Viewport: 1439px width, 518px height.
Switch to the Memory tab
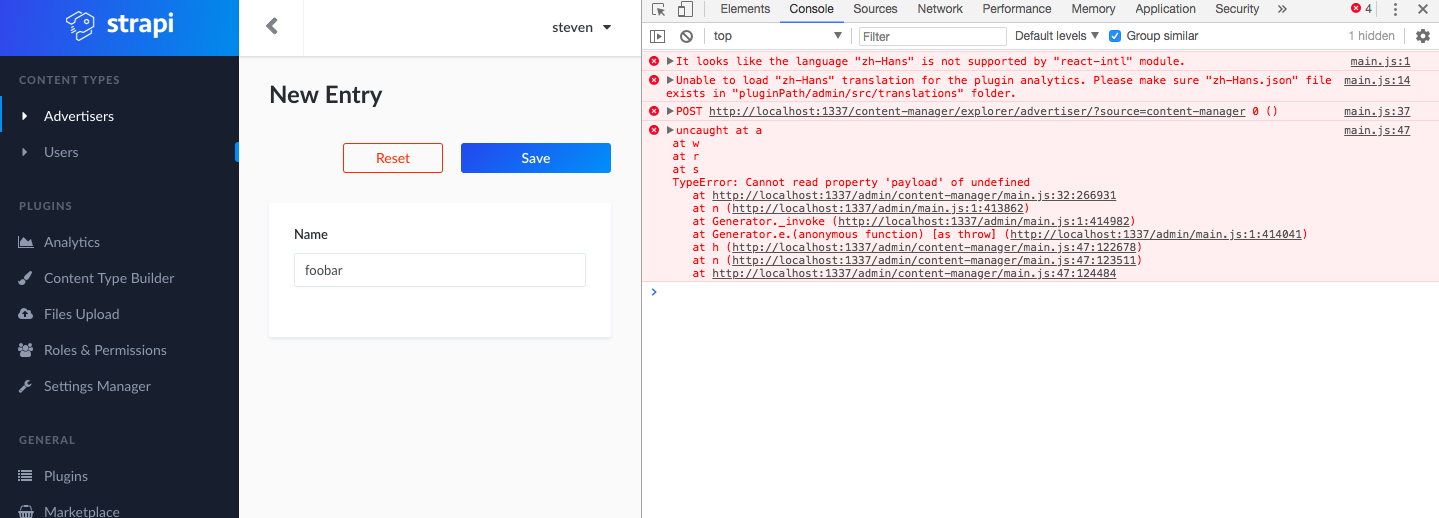click(1093, 9)
